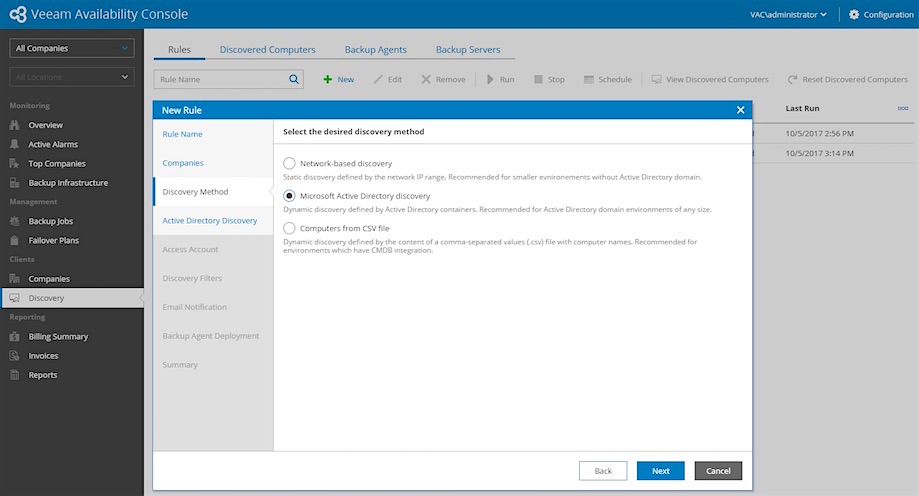Expand the All Companies dropdown
The image size is (919, 496).
pos(71,48)
